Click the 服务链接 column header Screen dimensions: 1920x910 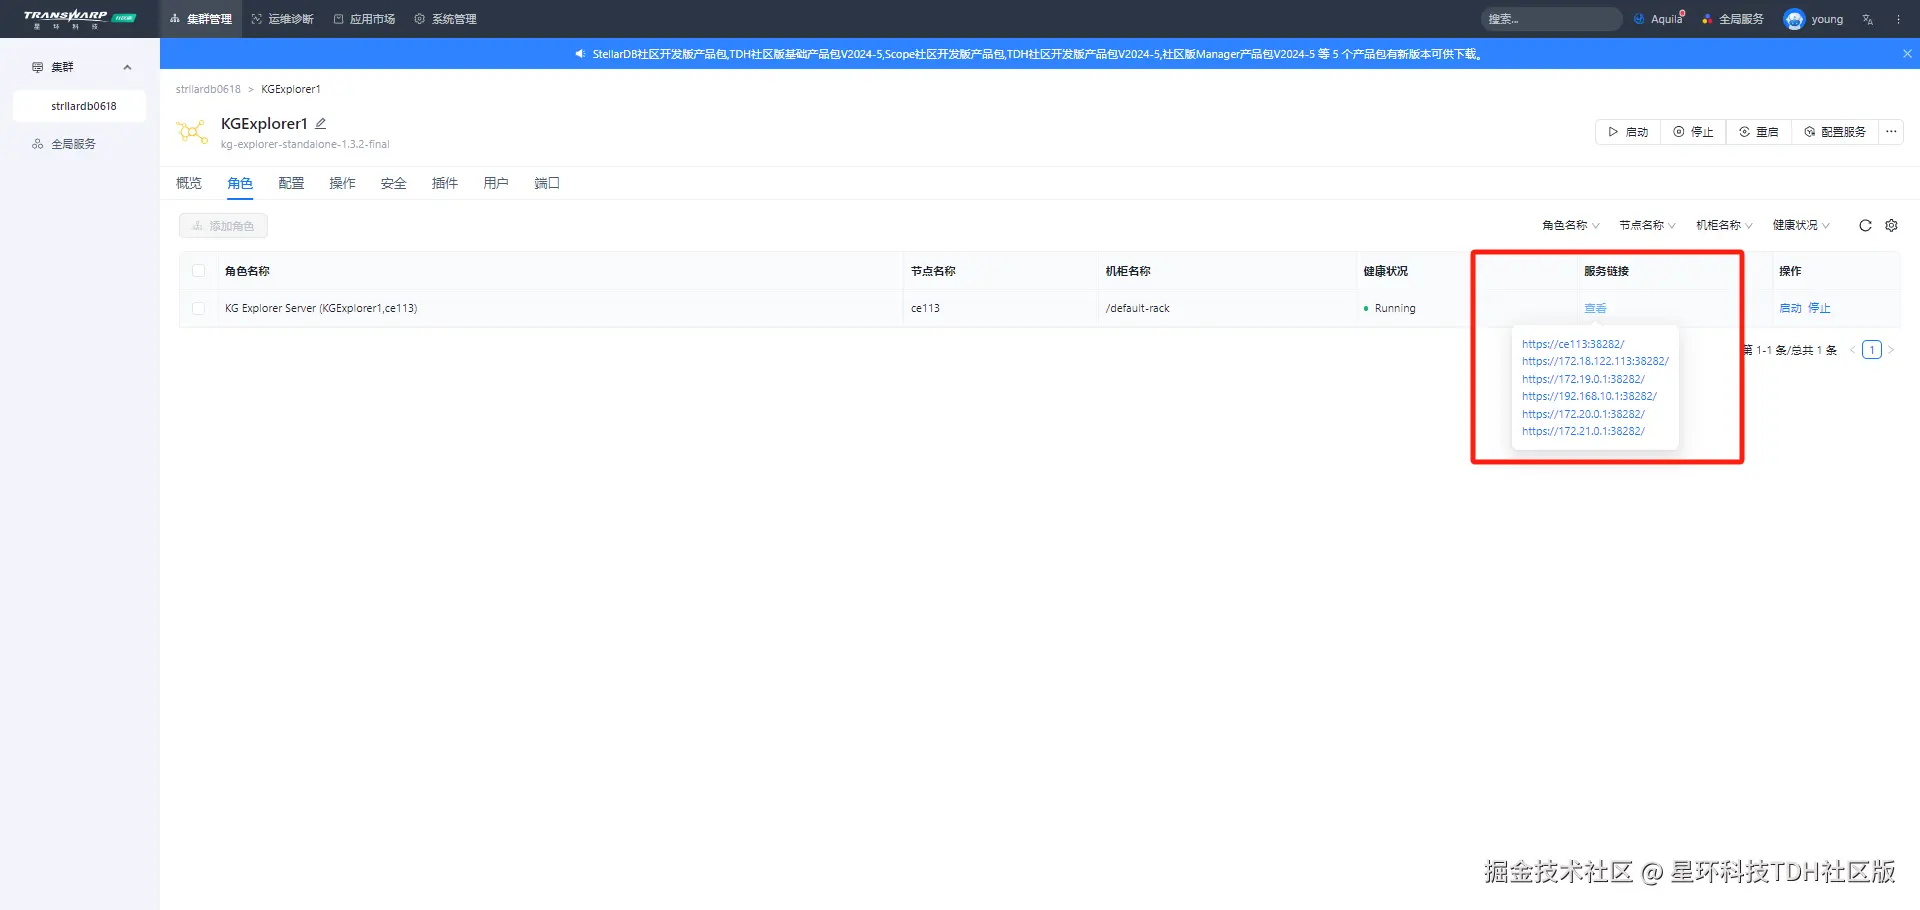[1606, 271]
